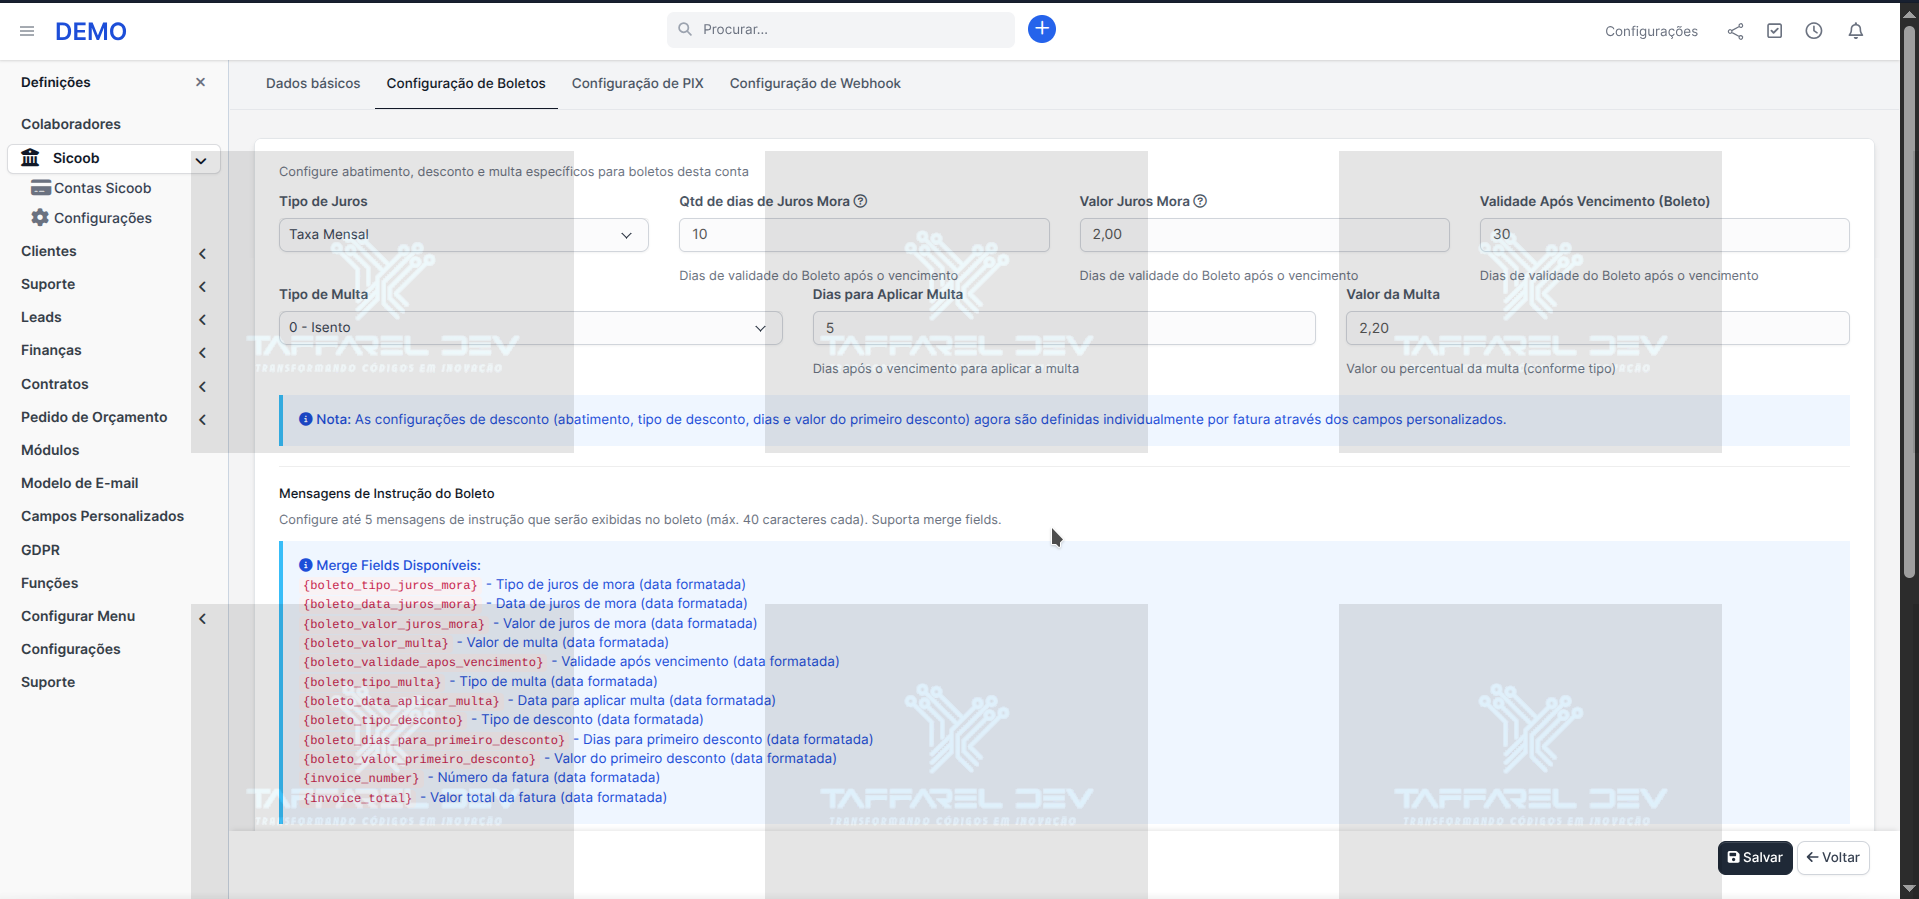
Task: Open GDPR in sidebar
Action: (x=41, y=550)
